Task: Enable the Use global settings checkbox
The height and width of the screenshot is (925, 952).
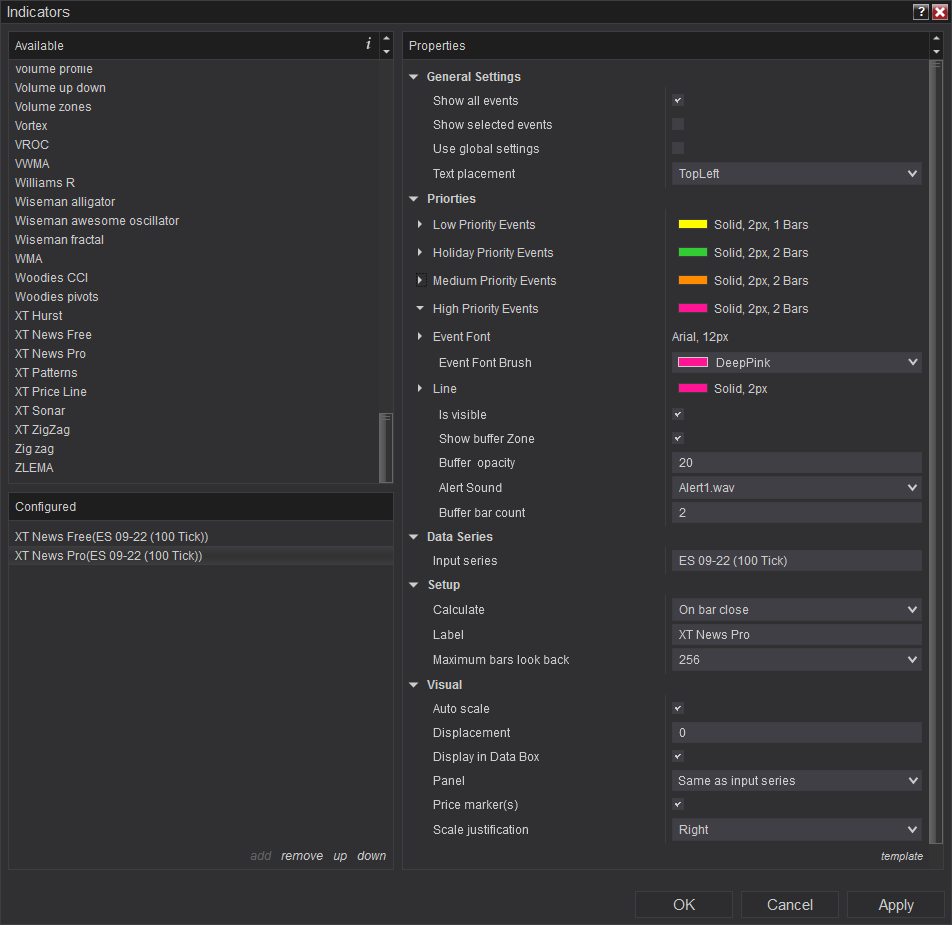Action: point(678,148)
